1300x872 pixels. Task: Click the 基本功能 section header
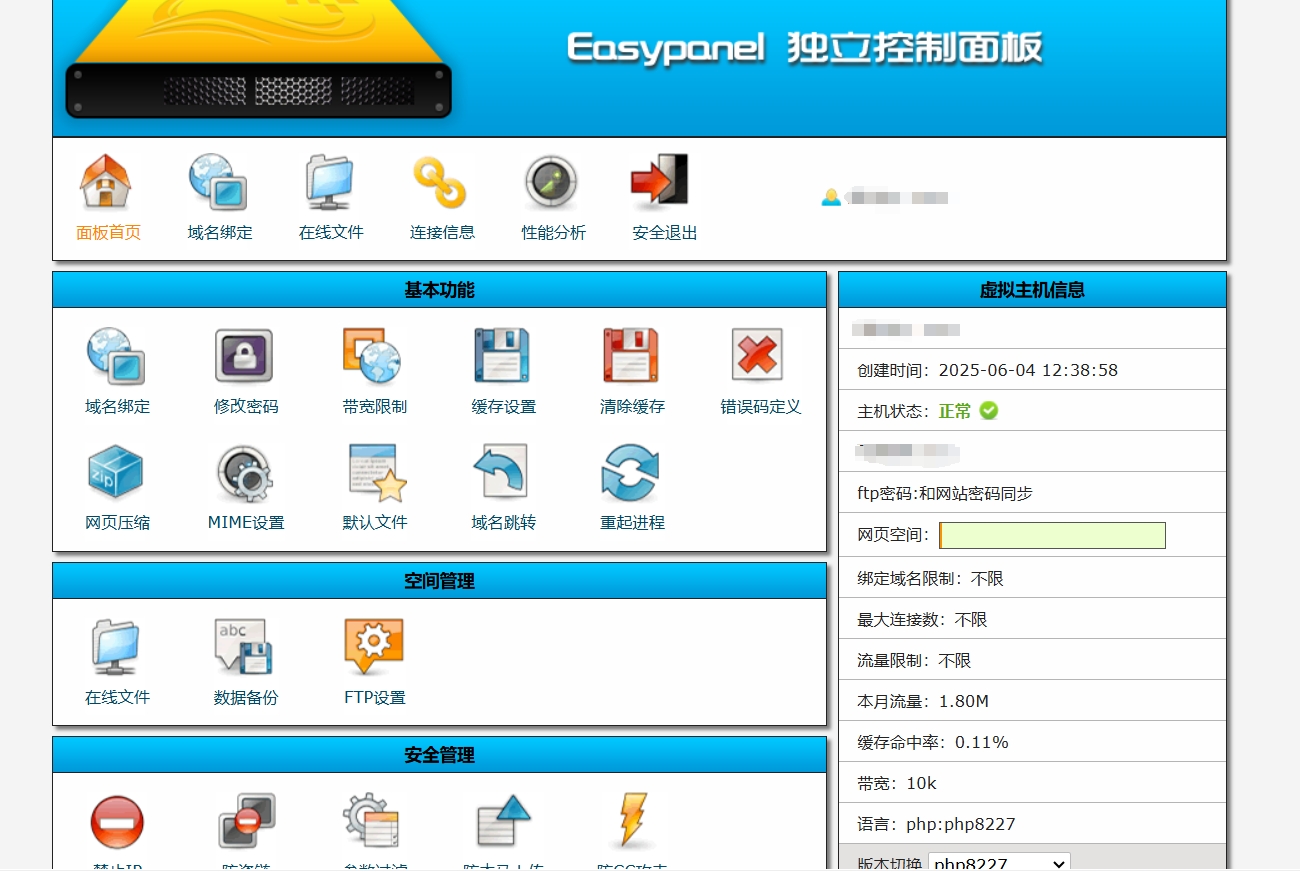click(x=439, y=290)
